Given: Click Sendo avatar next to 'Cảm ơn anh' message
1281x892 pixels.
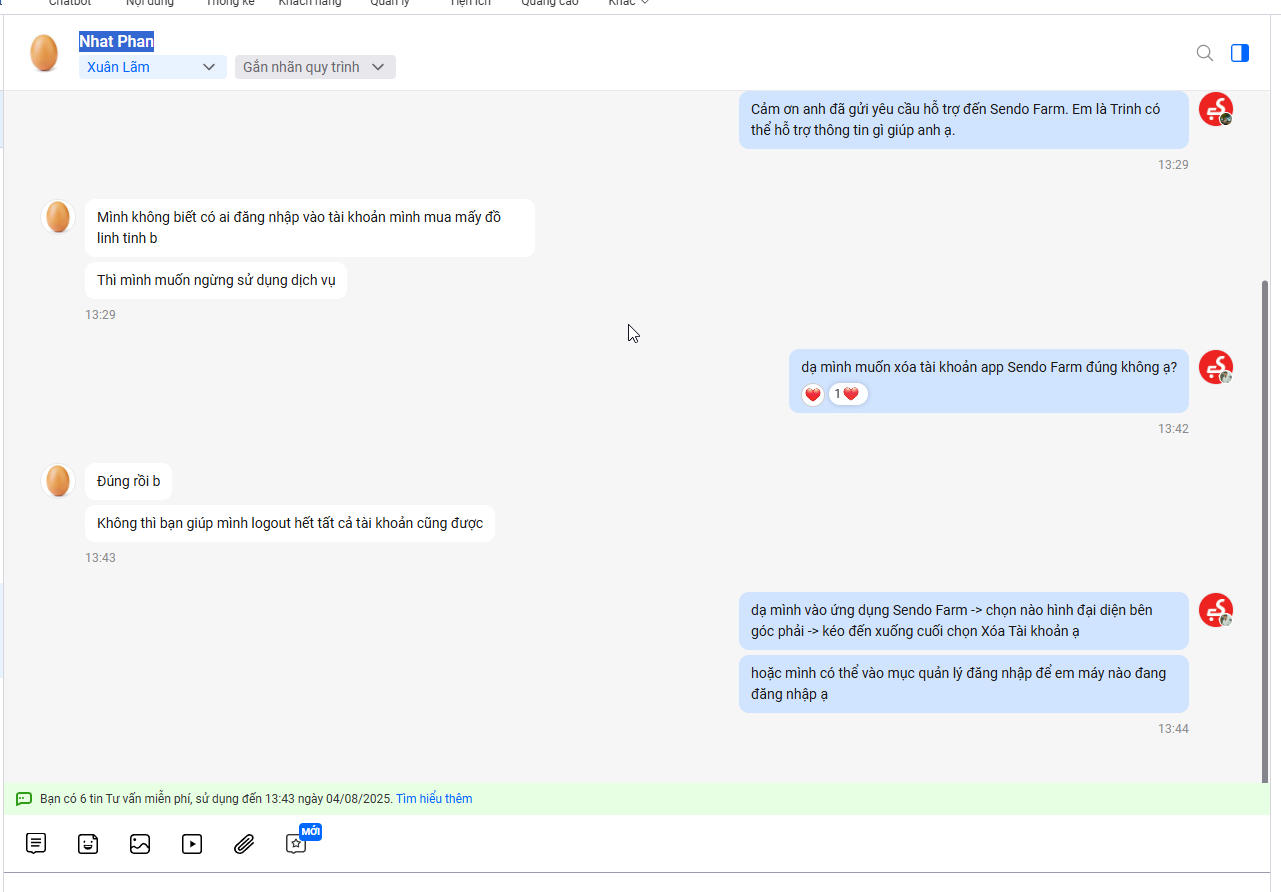Looking at the screenshot, I should 1216,109.
